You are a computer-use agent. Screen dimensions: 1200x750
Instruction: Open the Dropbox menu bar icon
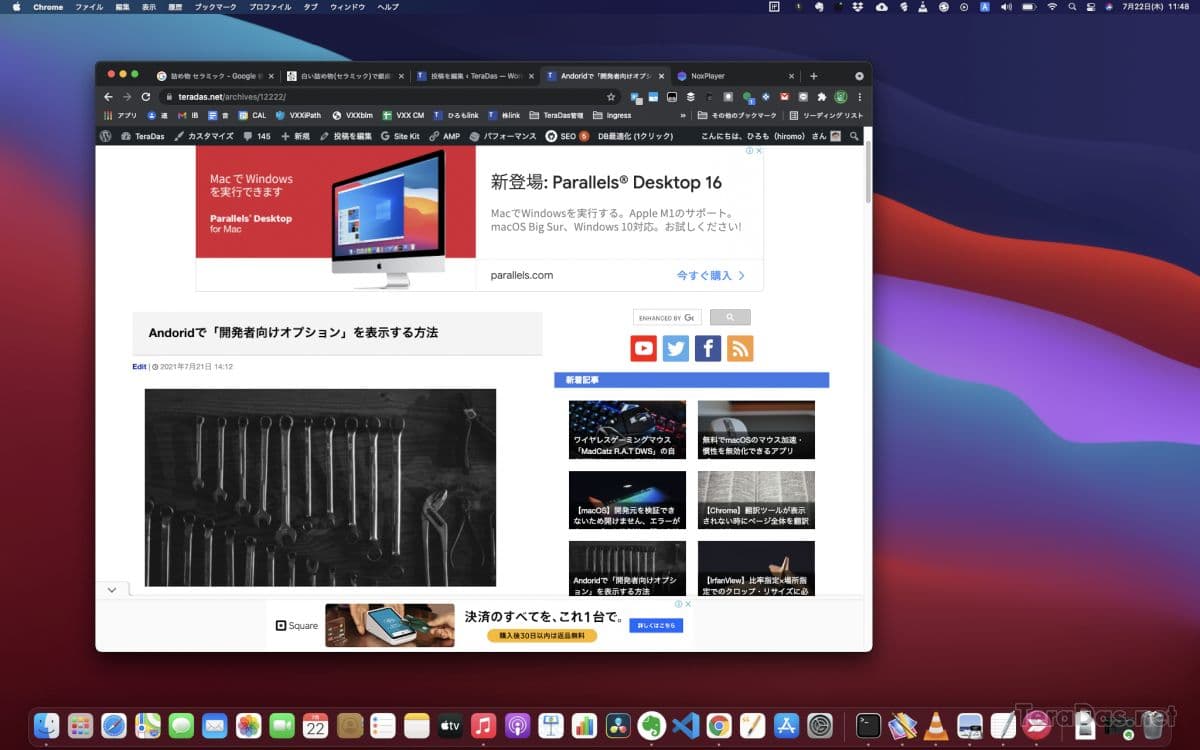click(x=859, y=6)
